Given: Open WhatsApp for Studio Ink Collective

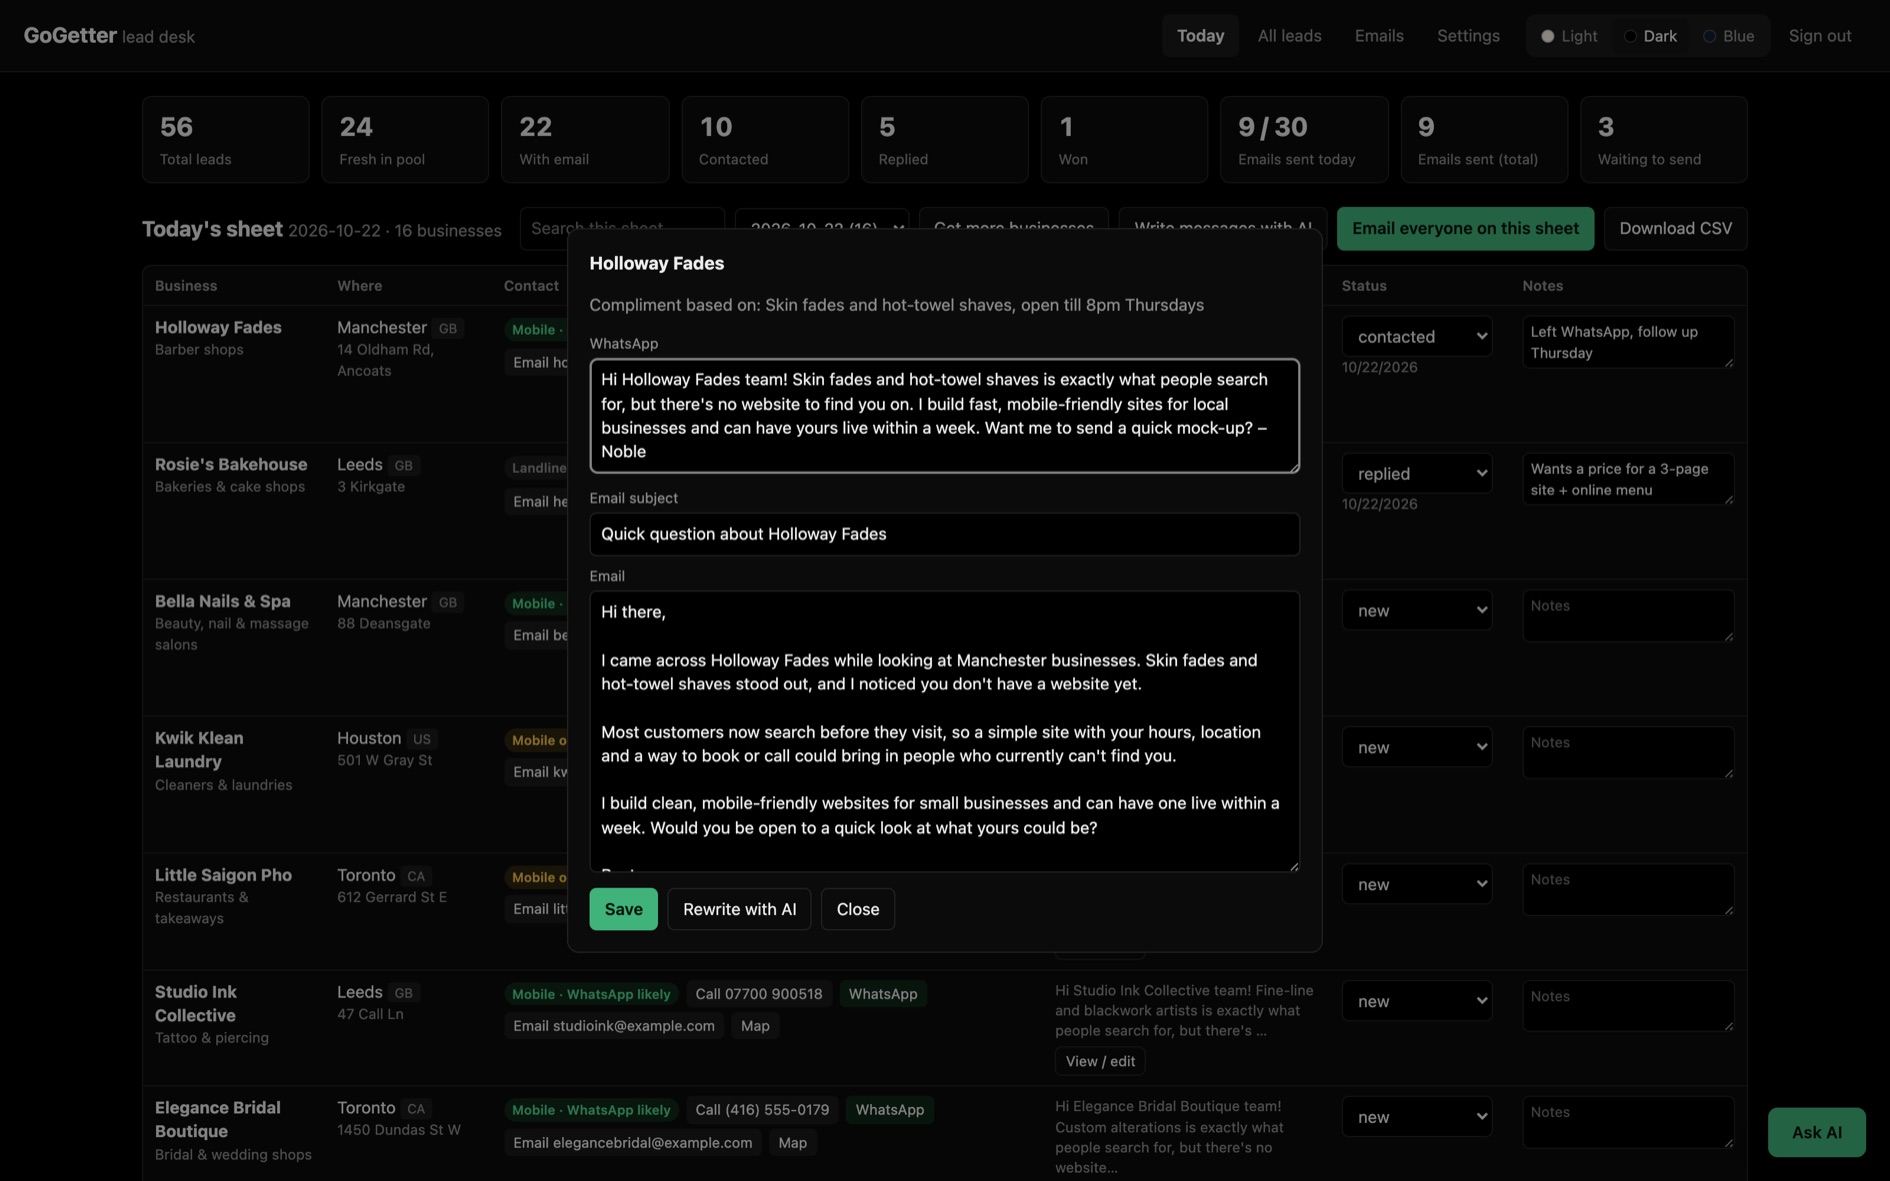Looking at the screenshot, I should click(883, 994).
